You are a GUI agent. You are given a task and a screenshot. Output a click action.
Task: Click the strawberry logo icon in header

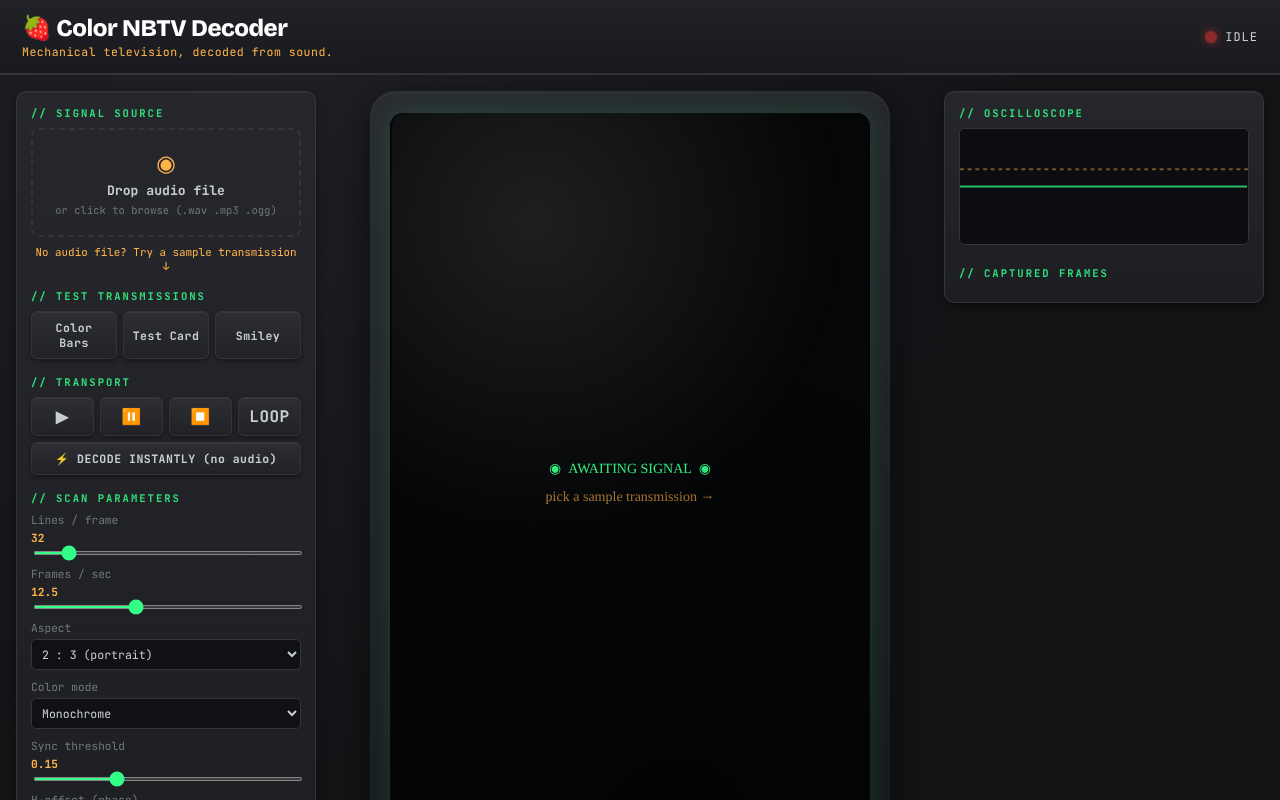coord(36,28)
